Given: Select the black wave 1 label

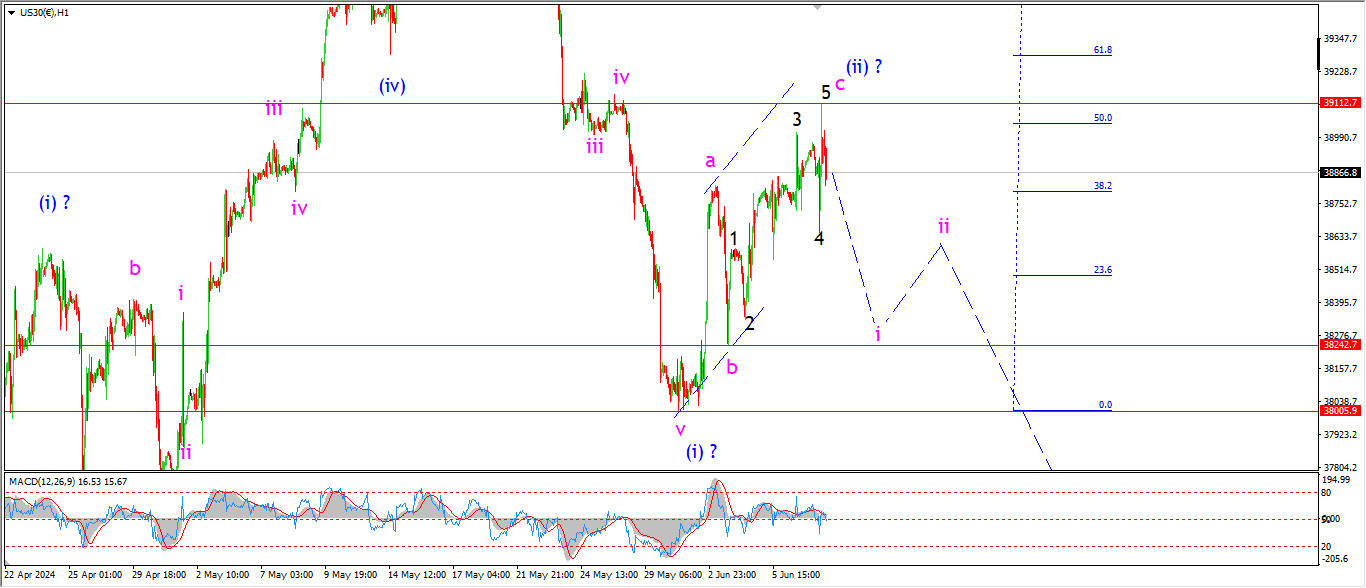Looking at the screenshot, I should pyautogui.click(x=733, y=238).
